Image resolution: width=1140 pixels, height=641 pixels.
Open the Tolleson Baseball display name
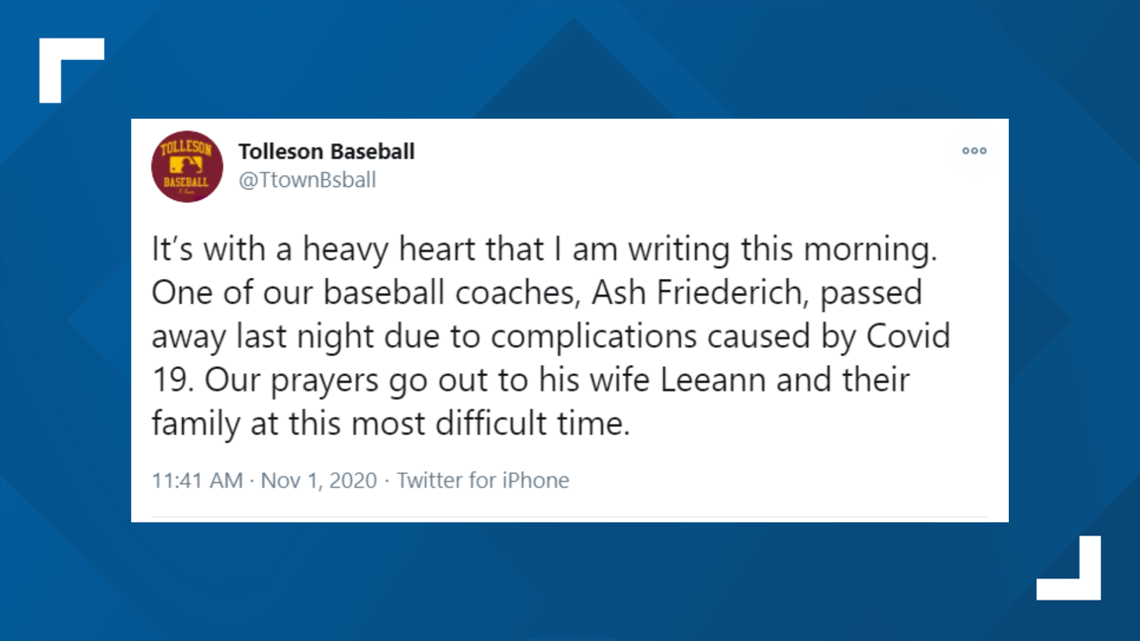[x=326, y=151]
